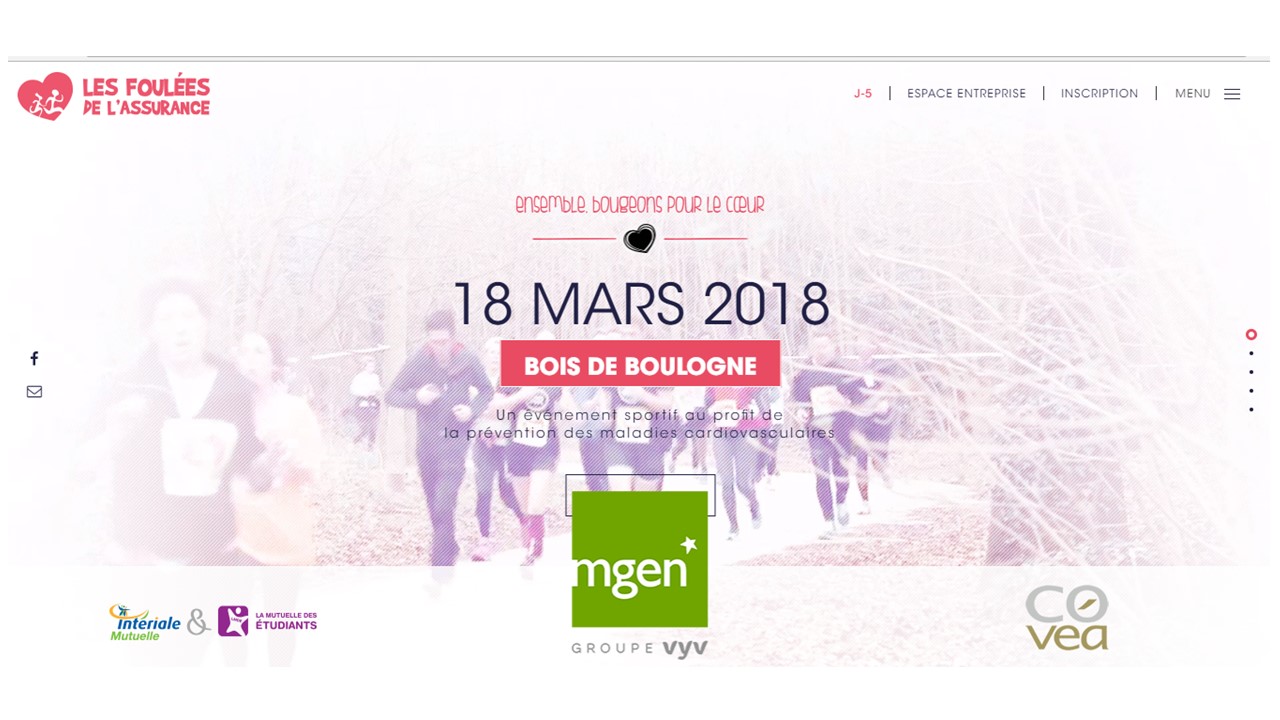This screenshot has height=720, width=1280.
Task: Open the Espace Entreprise menu item
Action: click(x=966, y=94)
